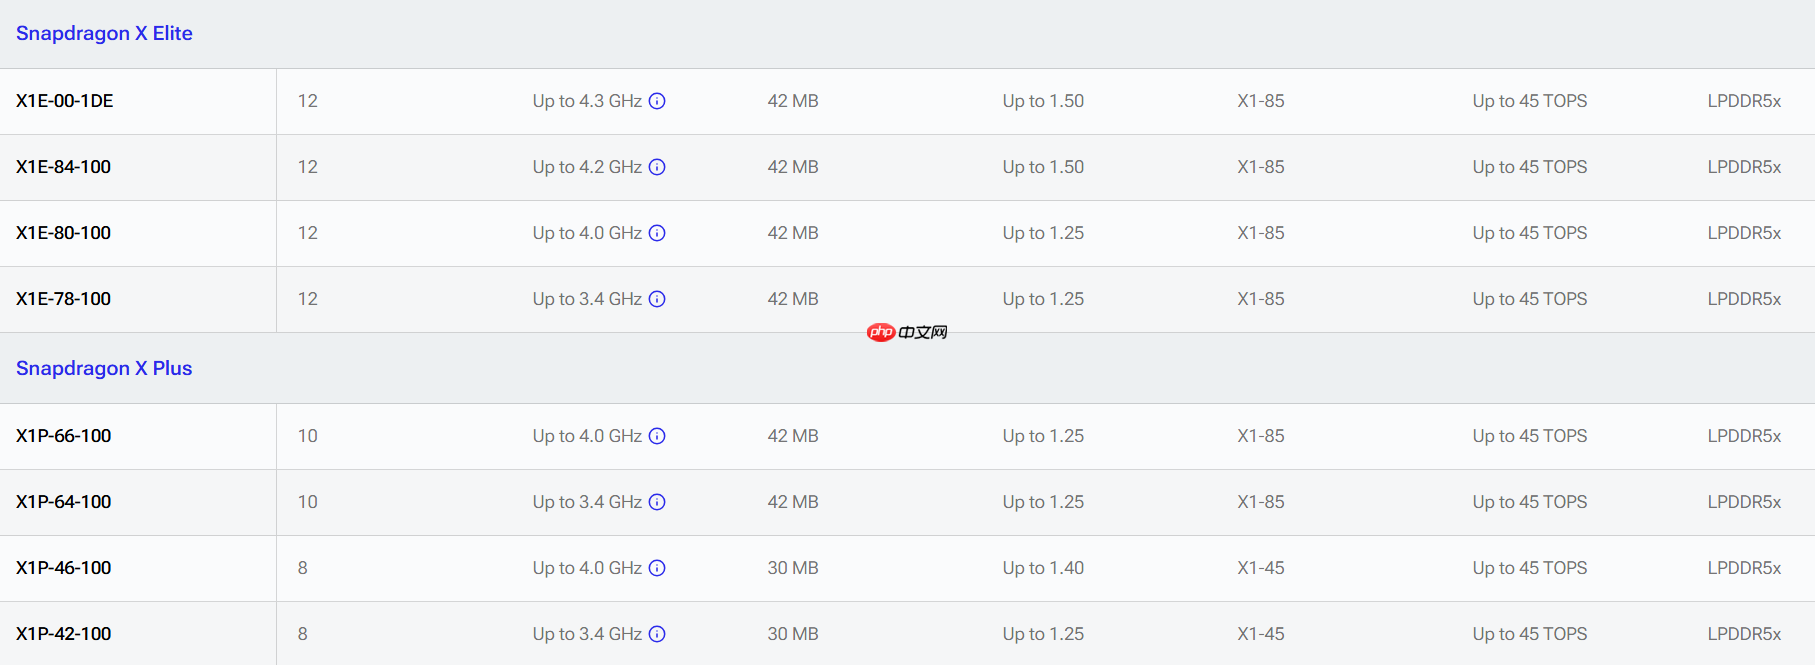Viewport: 1815px width, 665px height.
Task: Select the X1P-66-100 model name
Action: 64,436
